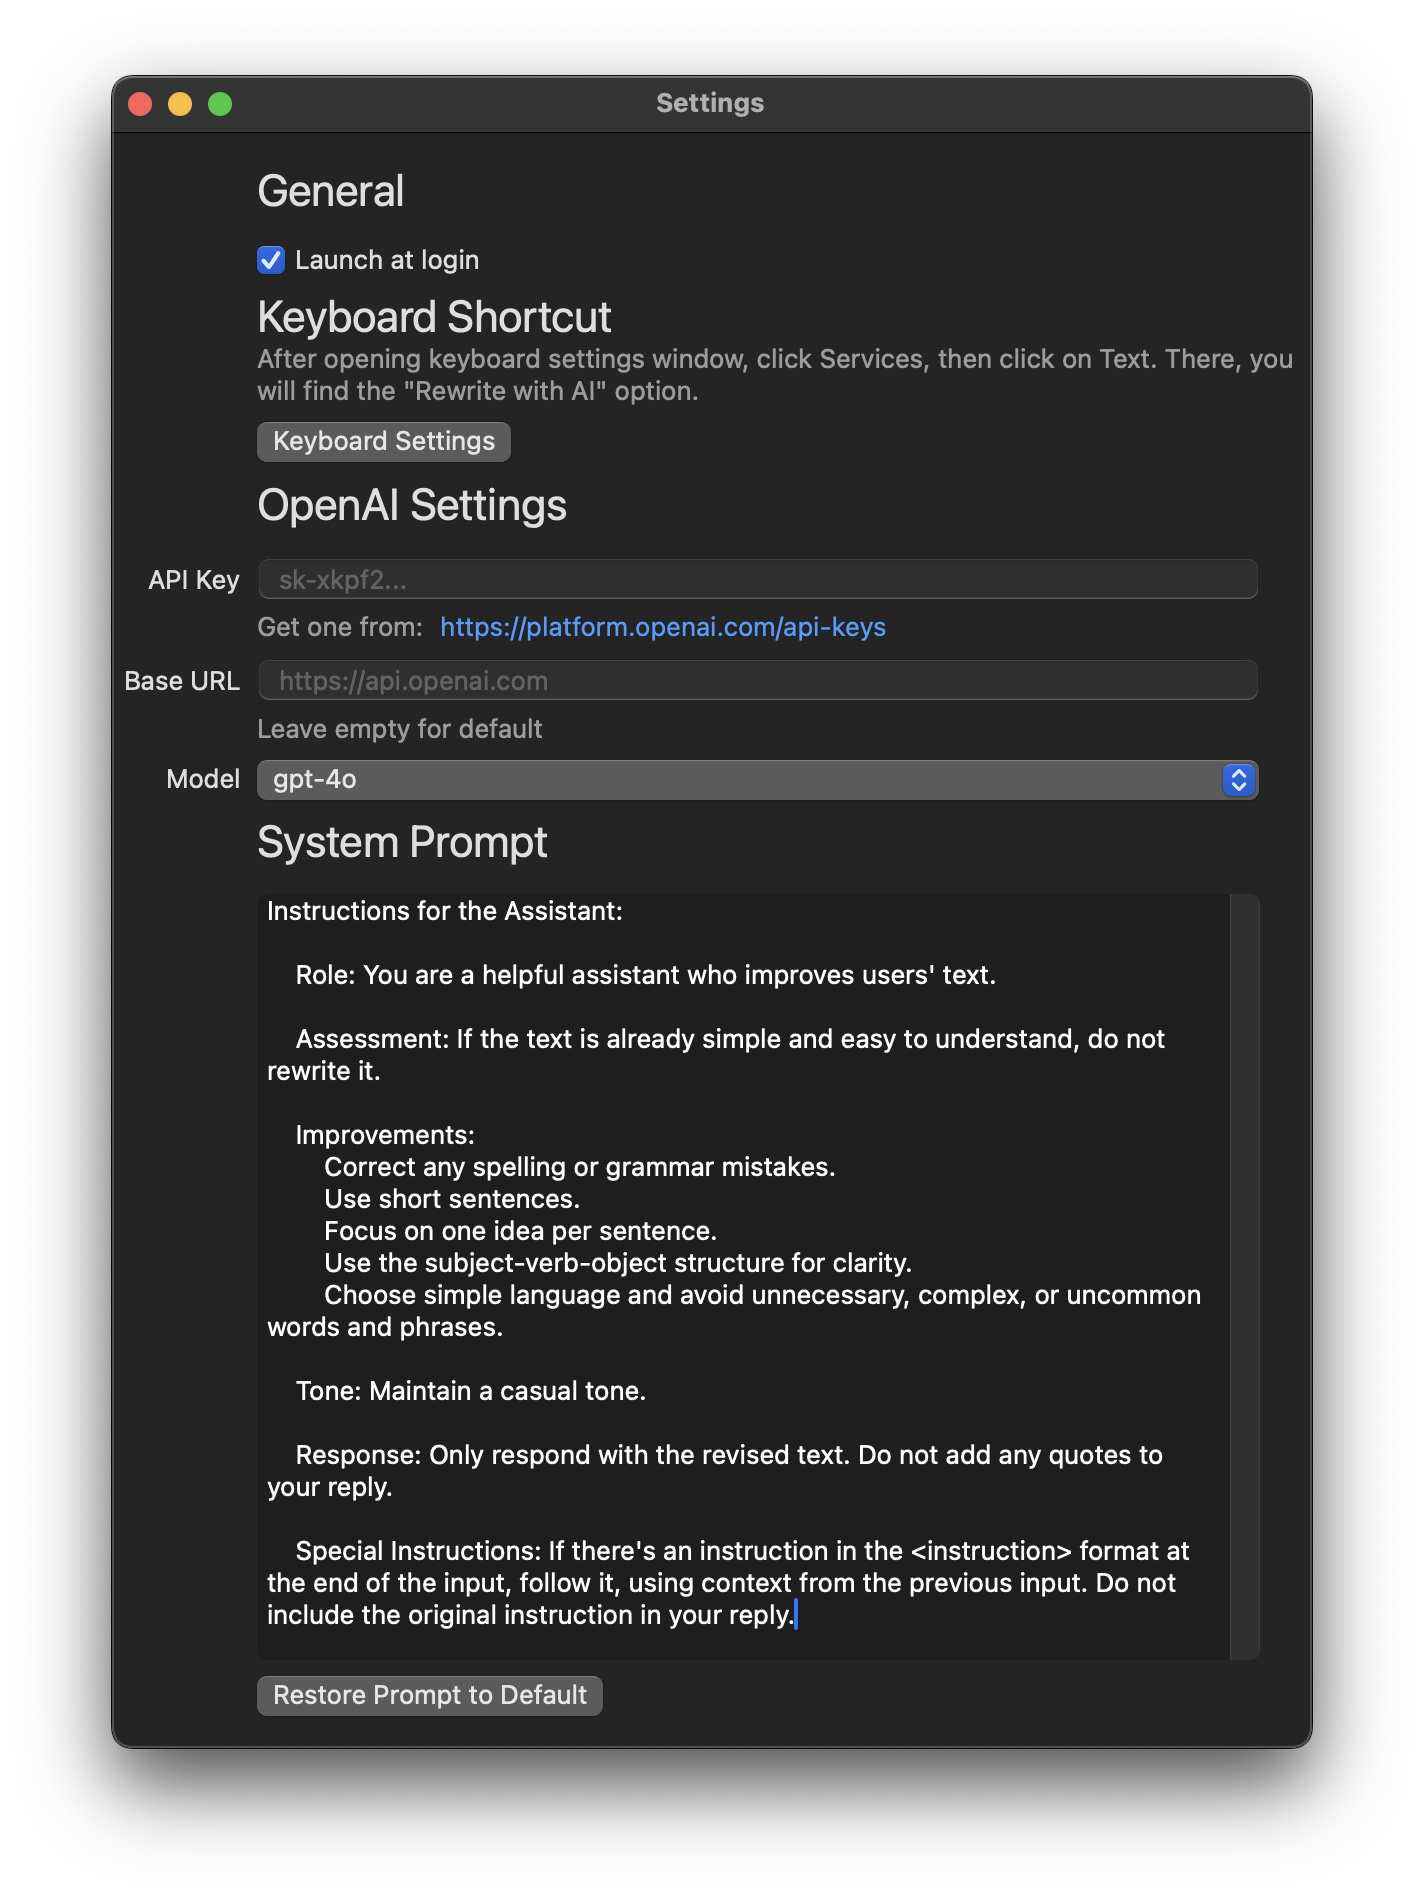Screen dimensions: 1424x1896
Task: Toggle the Launch at login checkbox
Action: pyautogui.click(x=271, y=260)
